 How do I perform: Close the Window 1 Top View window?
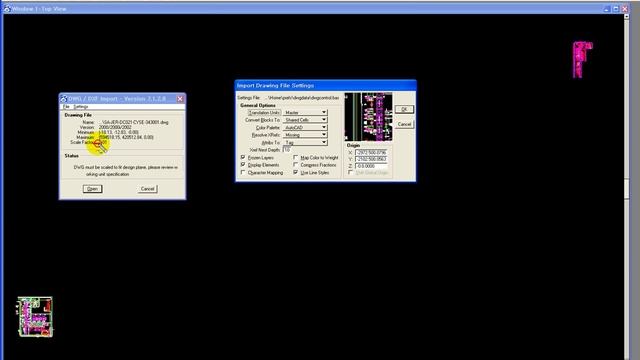(x=625, y=9)
